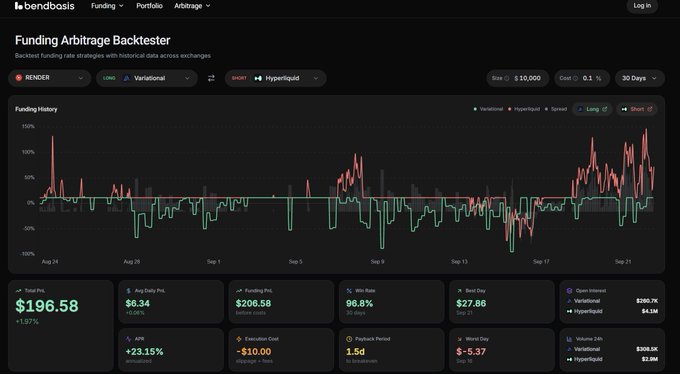
Task: Click Variational logo in Open Interest card
Action: (x=569, y=301)
